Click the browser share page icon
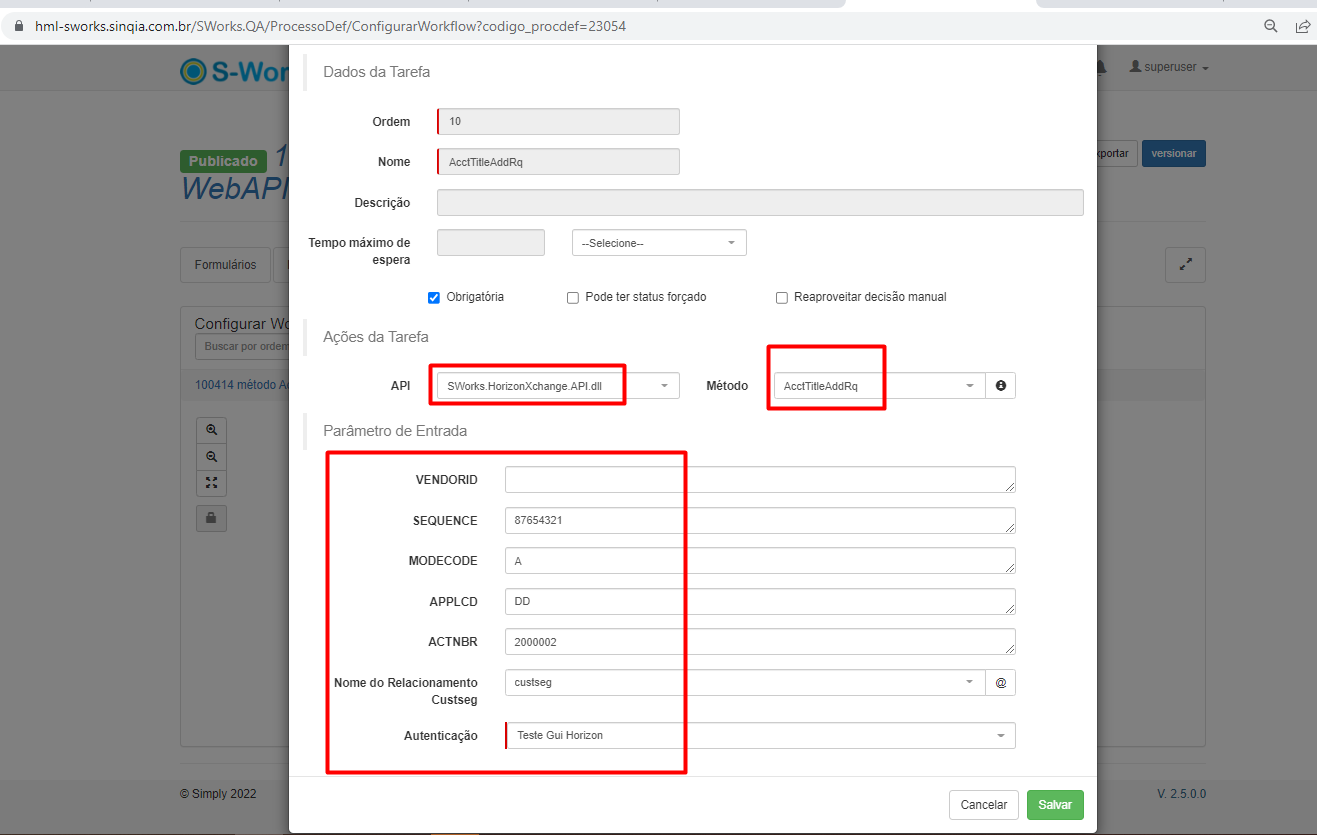The width and height of the screenshot is (1317, 835). pyautogui.click(x=1303, y=26)
